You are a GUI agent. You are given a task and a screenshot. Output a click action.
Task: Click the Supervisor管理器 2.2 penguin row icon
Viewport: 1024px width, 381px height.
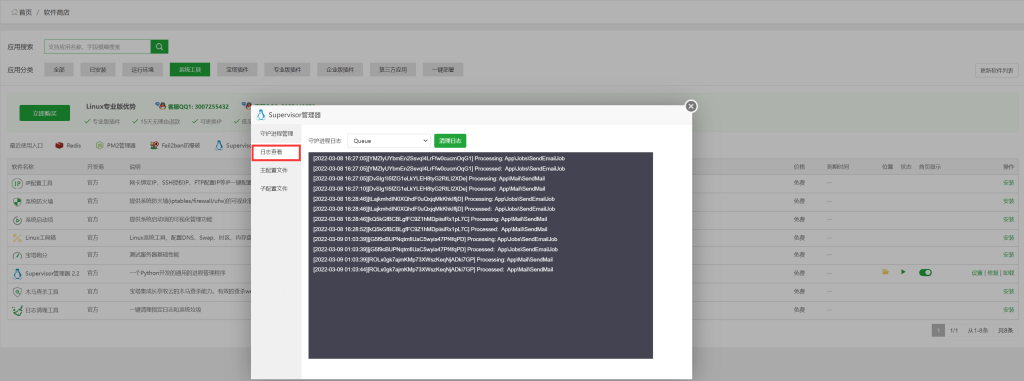(17, 273)
